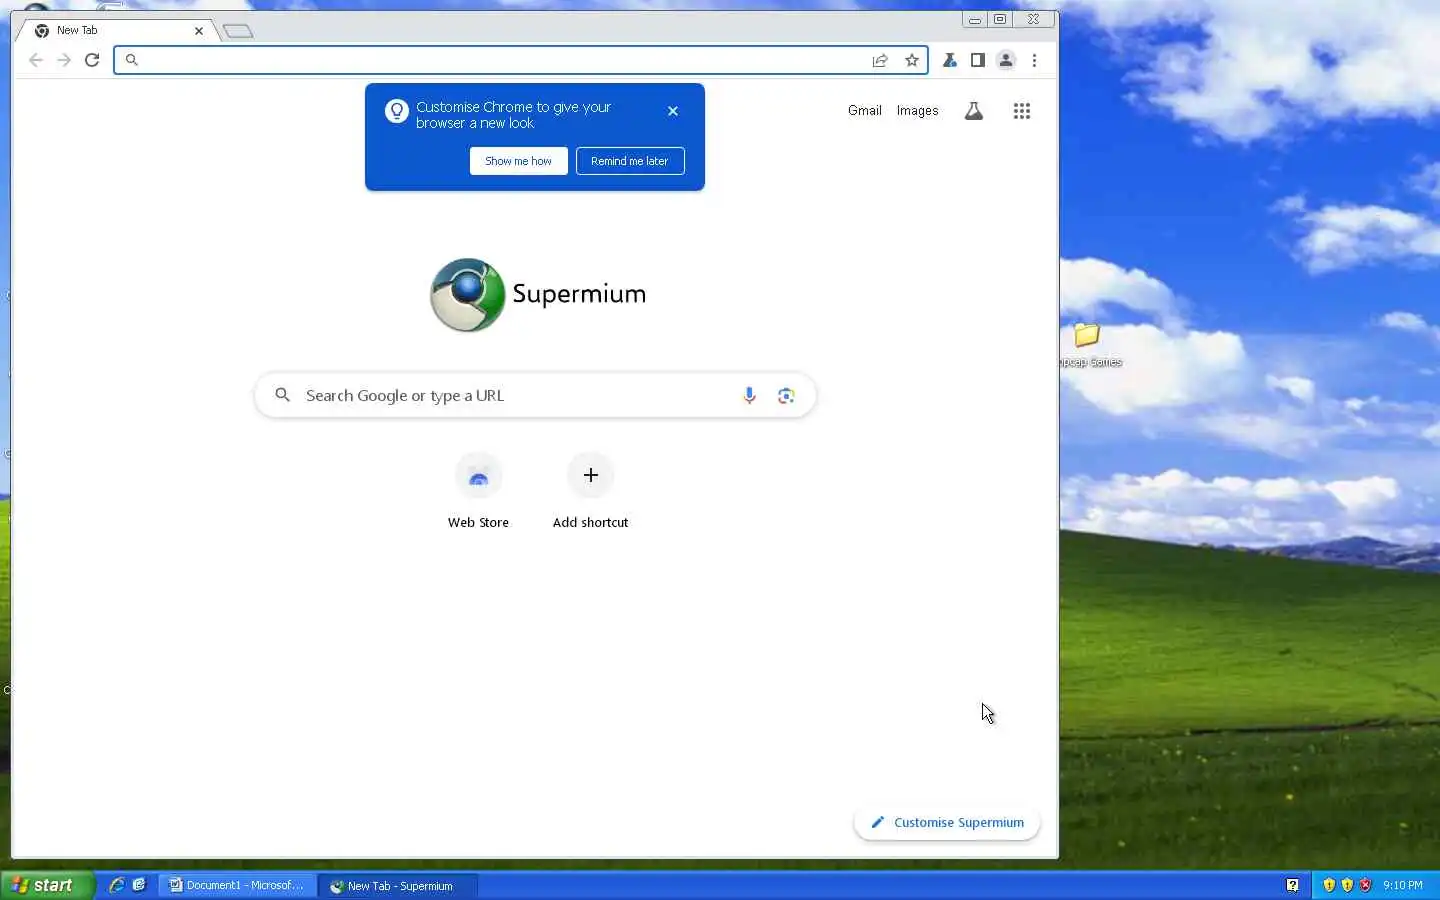
Task: Share this page icon in address bar
Action: pyautogui.click(x=880, y=60)
